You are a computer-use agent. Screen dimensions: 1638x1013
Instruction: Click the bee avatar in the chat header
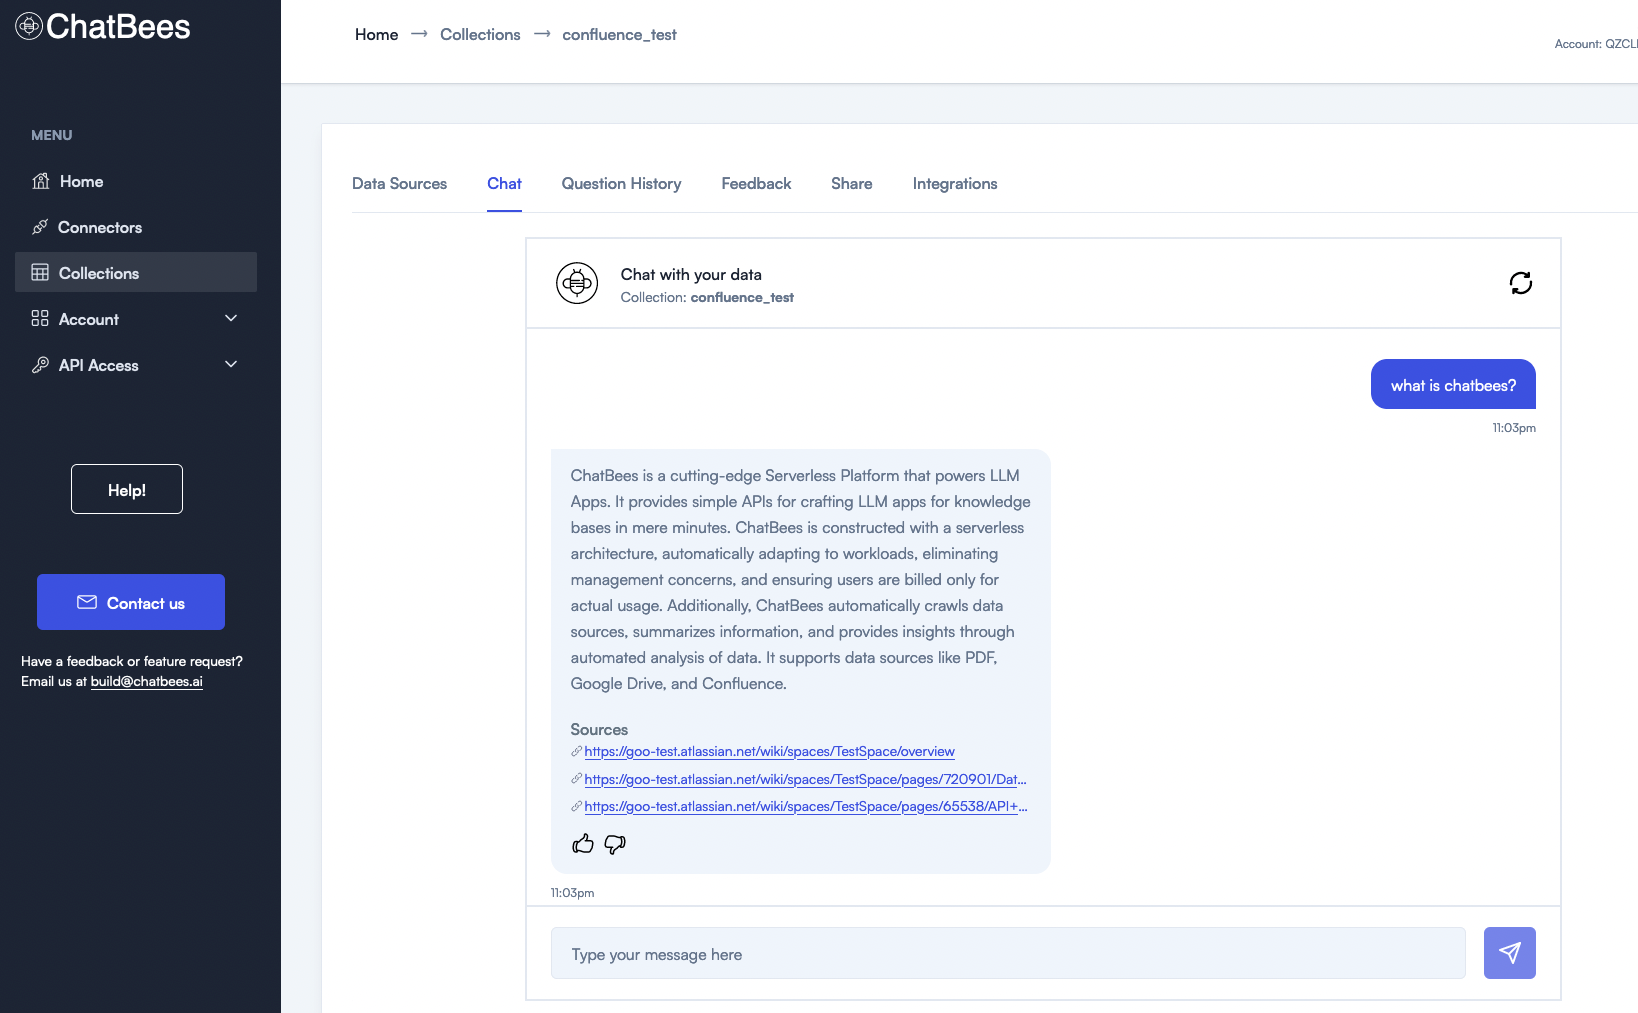(577, 283)
